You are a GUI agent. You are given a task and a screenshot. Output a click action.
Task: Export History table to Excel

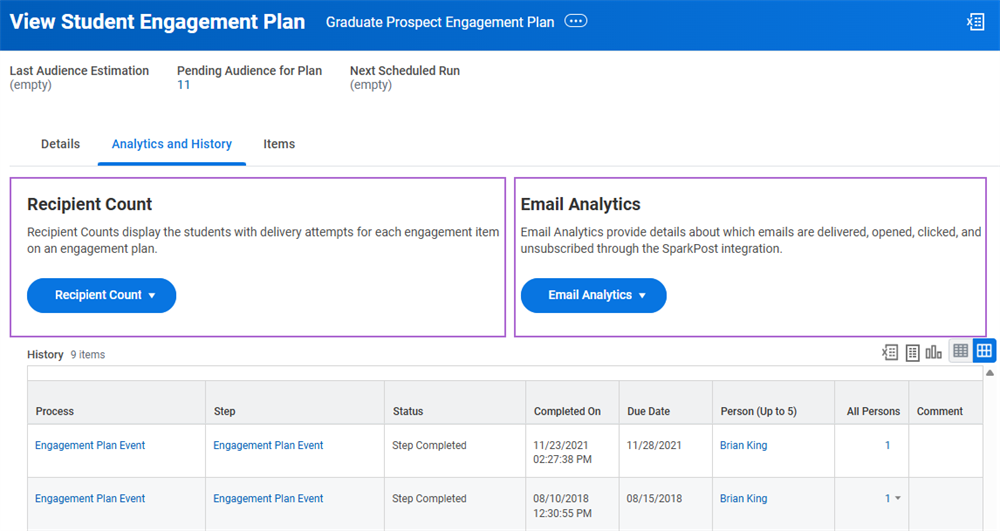[890, 352]
